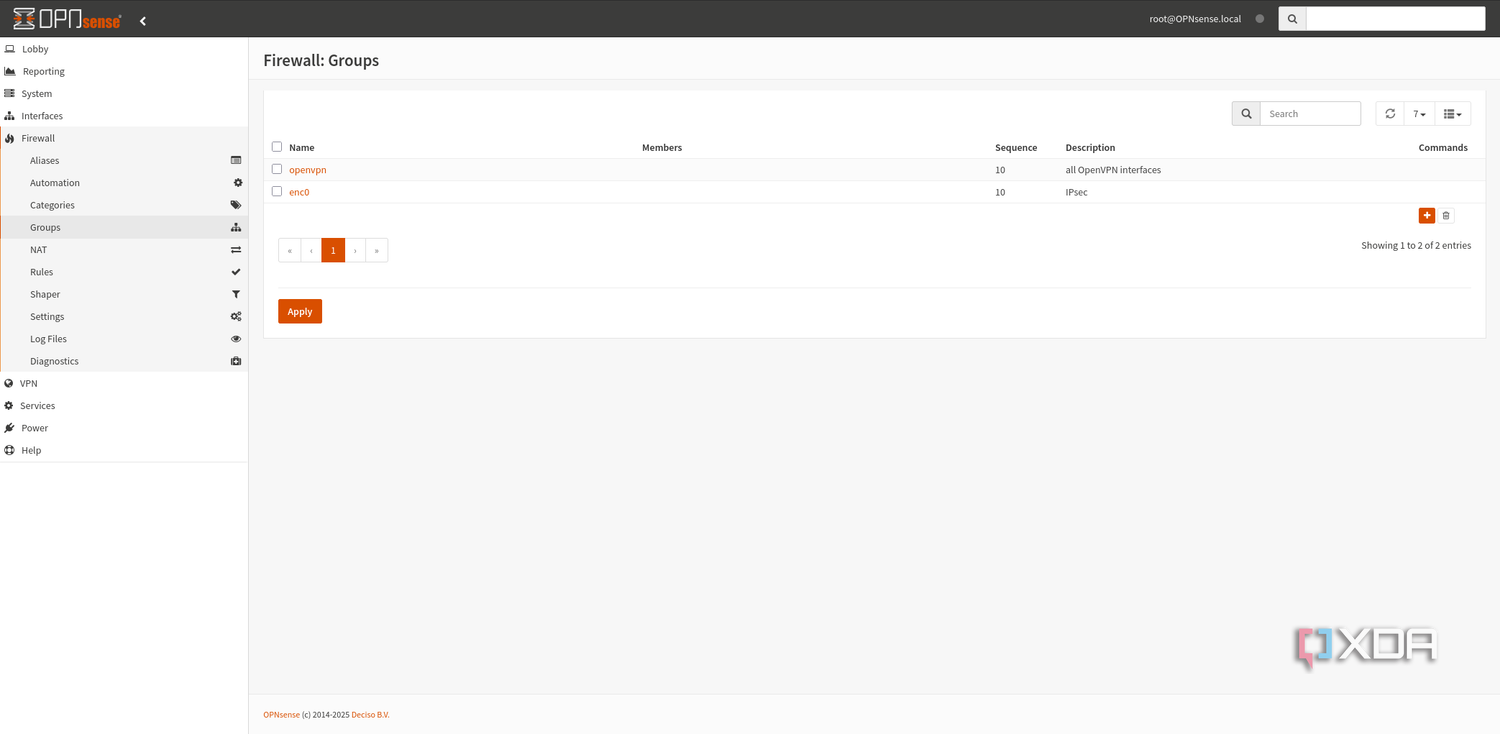
Task: Check the box for the enc0 group
Action: tap(277, 191)
